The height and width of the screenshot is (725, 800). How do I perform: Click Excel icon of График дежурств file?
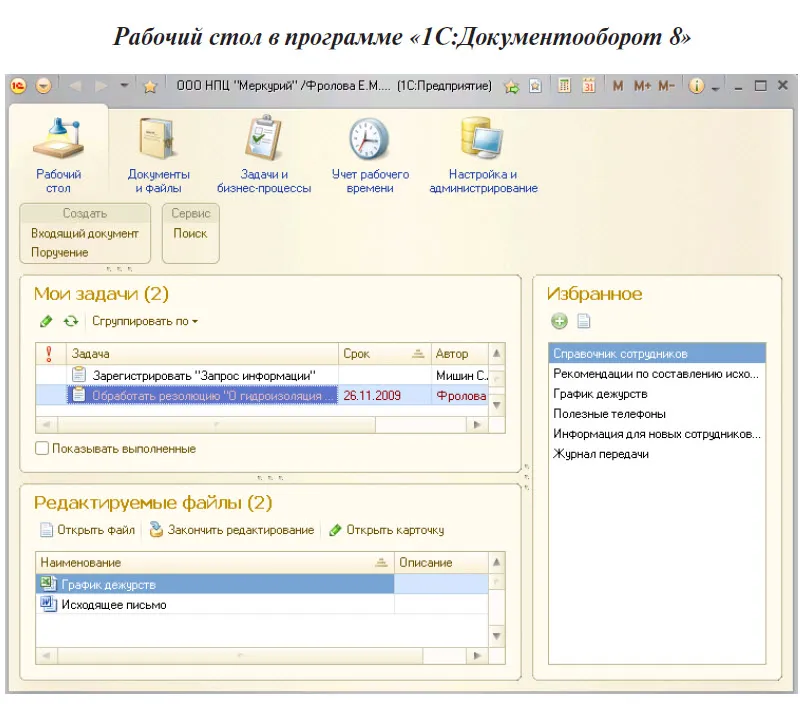tap(48, 584)
